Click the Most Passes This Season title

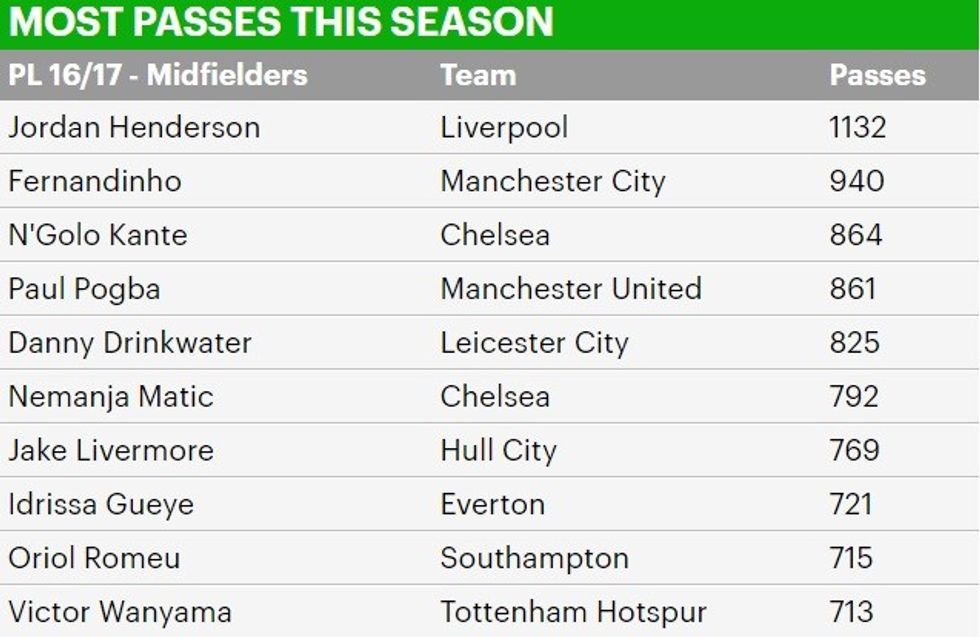click(x=281, y=22)
